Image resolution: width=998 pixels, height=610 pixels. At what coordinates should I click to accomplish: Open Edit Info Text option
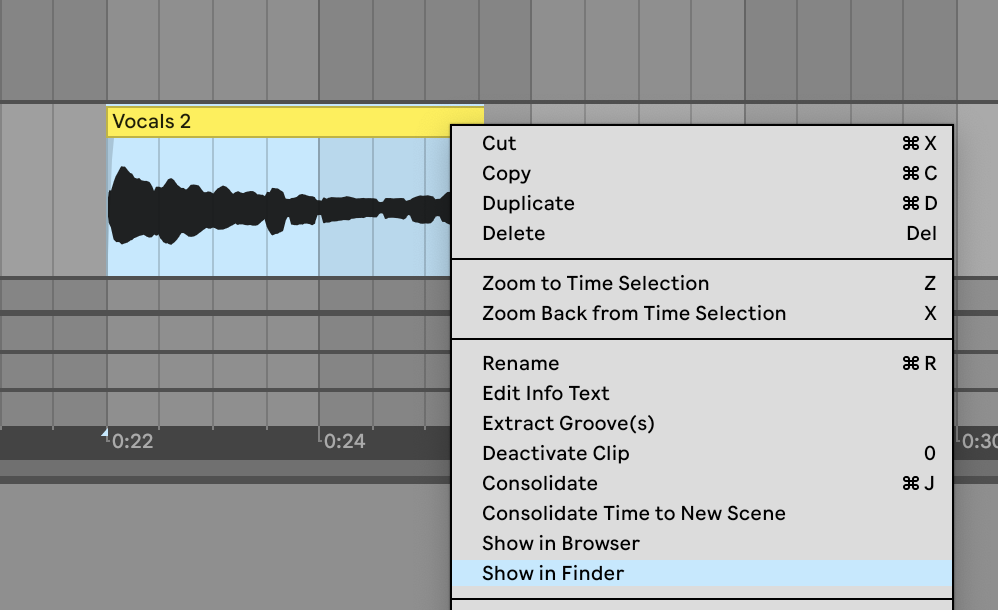pos(545,393)
